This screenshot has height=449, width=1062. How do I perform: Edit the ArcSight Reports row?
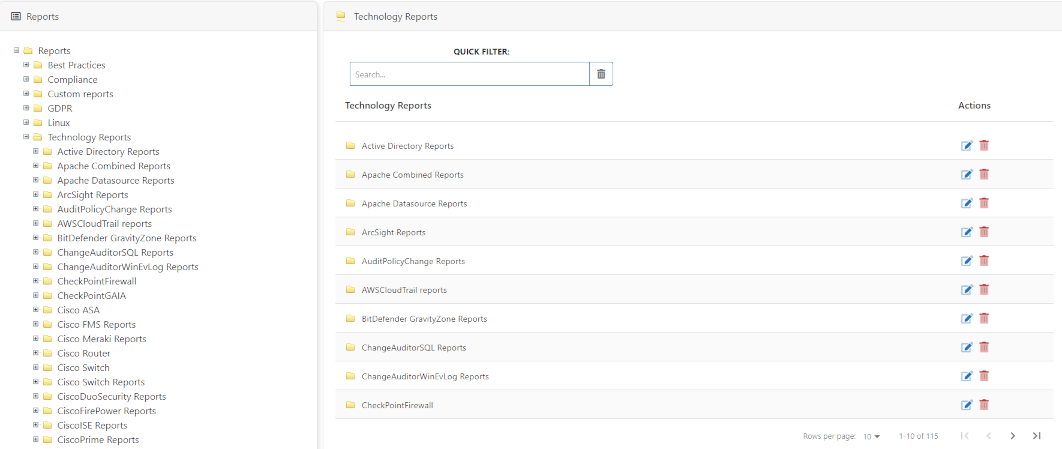click(x=967, y=232)
